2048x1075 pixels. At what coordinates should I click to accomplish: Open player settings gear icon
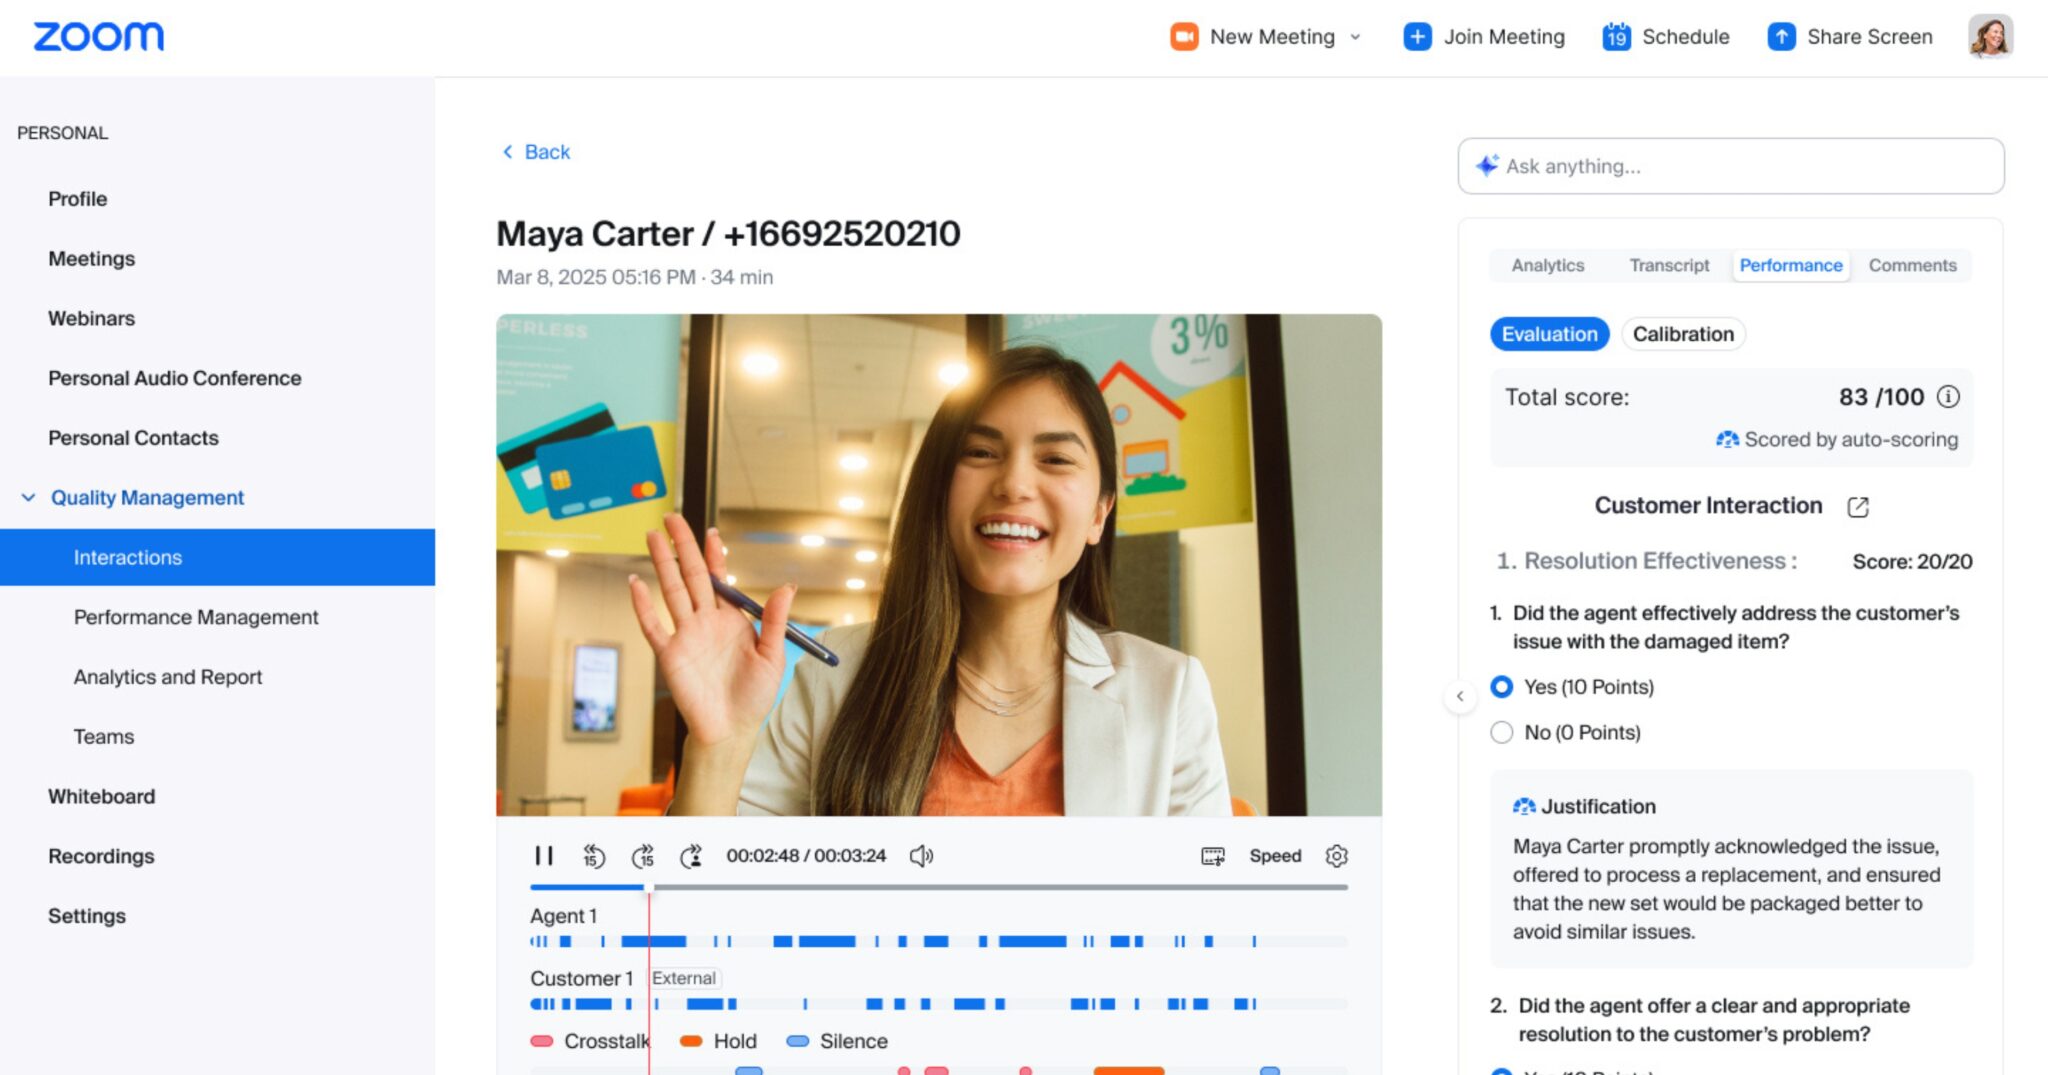point(1336,856)
